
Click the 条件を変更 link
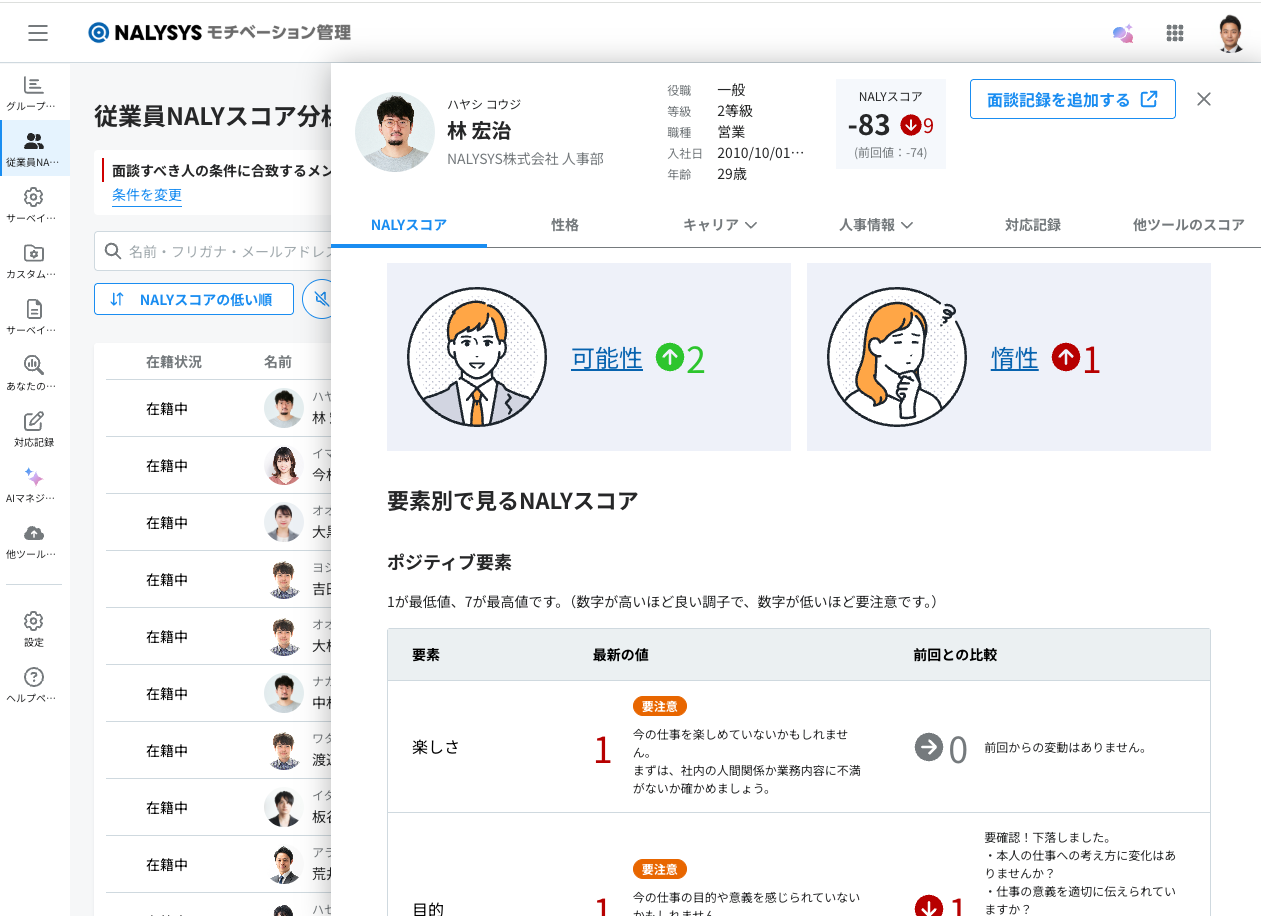point(147,195)
